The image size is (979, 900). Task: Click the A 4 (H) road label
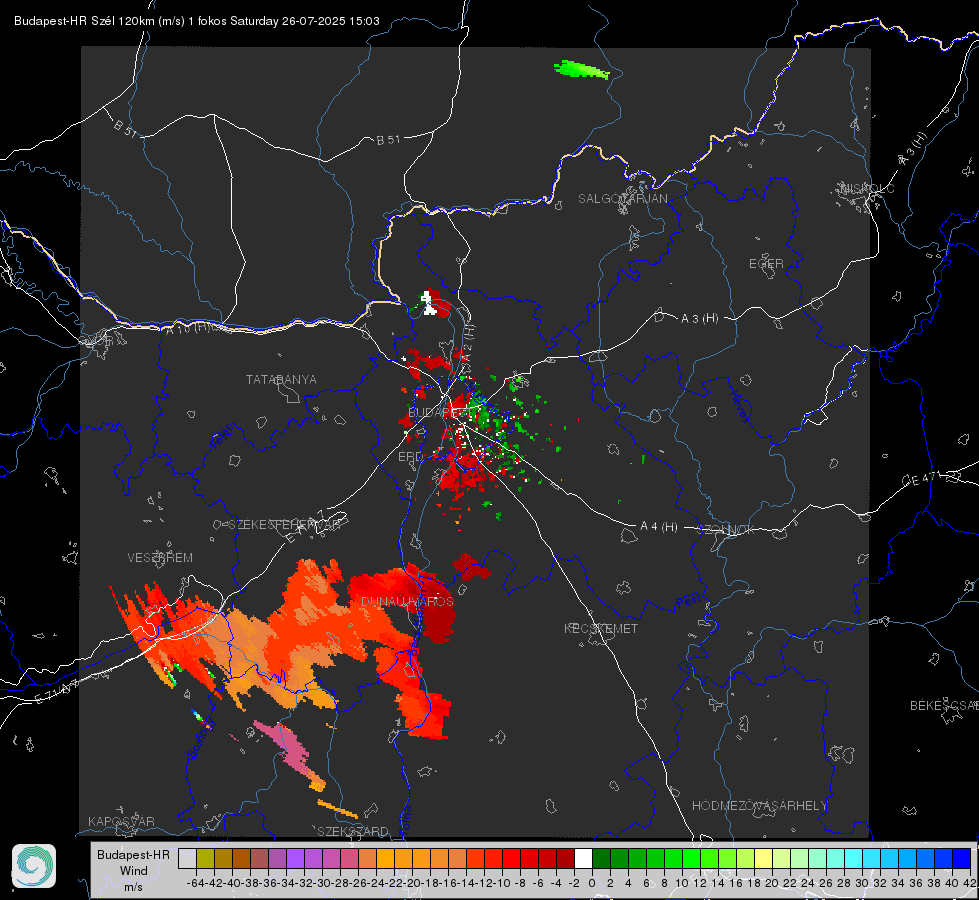659,527
